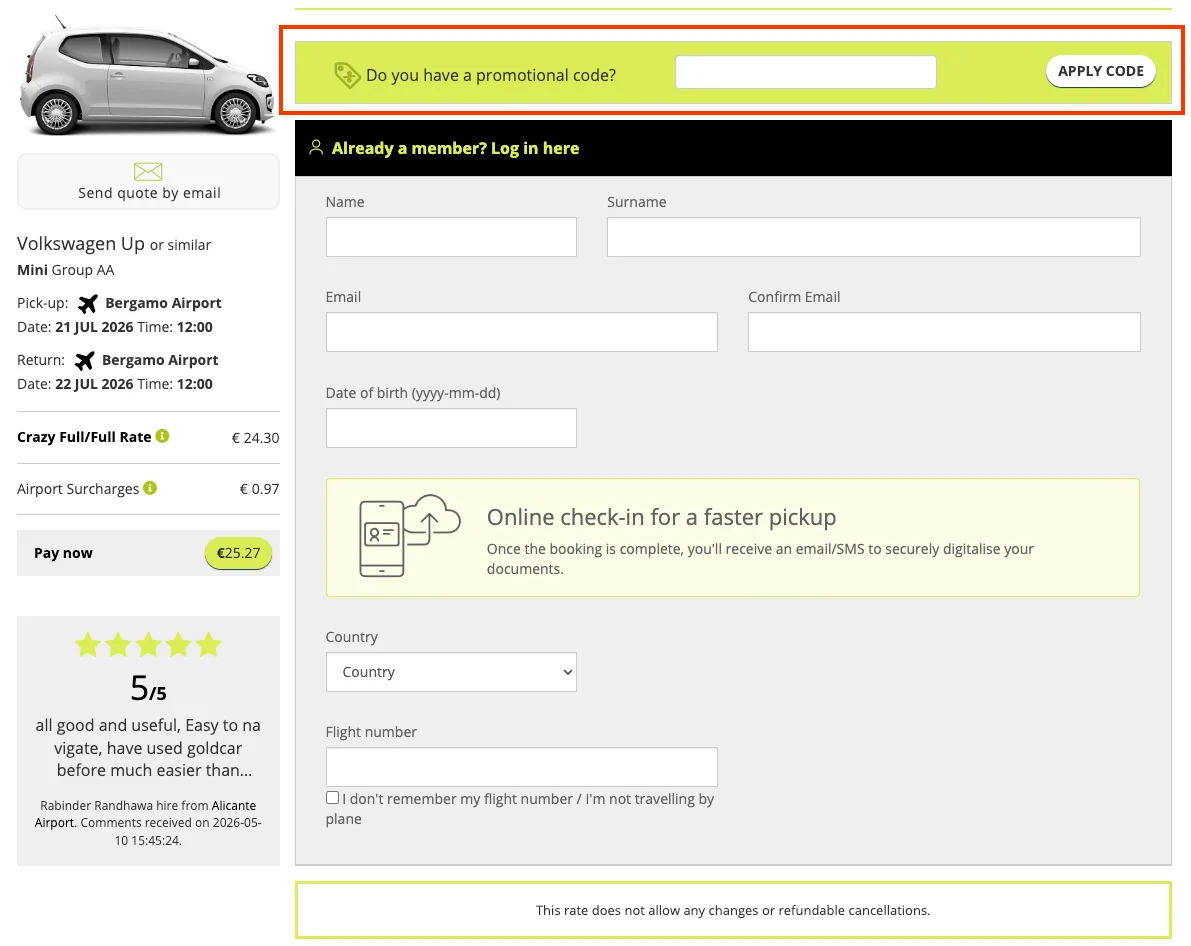Click the pick-up airplane icon
Image resolution: width=1191 pixels, height=946 pixels.
87,303
